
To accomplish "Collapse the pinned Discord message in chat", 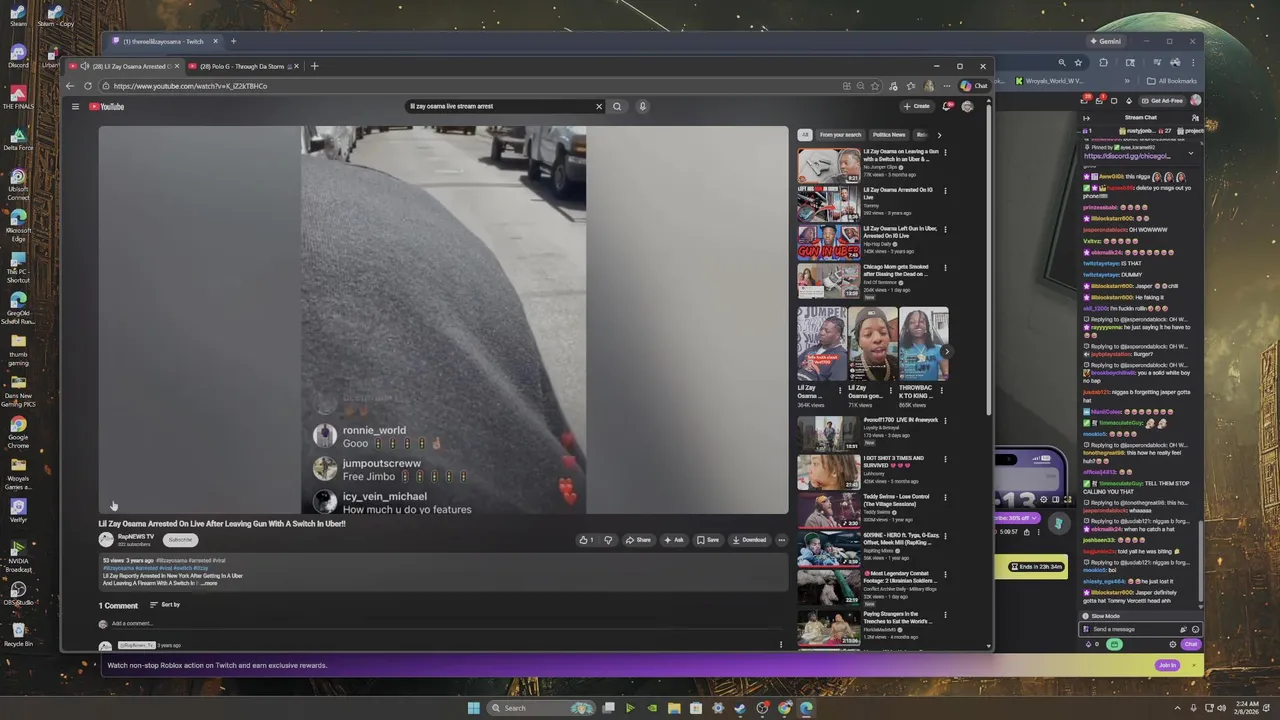I will coord(1190,155).
